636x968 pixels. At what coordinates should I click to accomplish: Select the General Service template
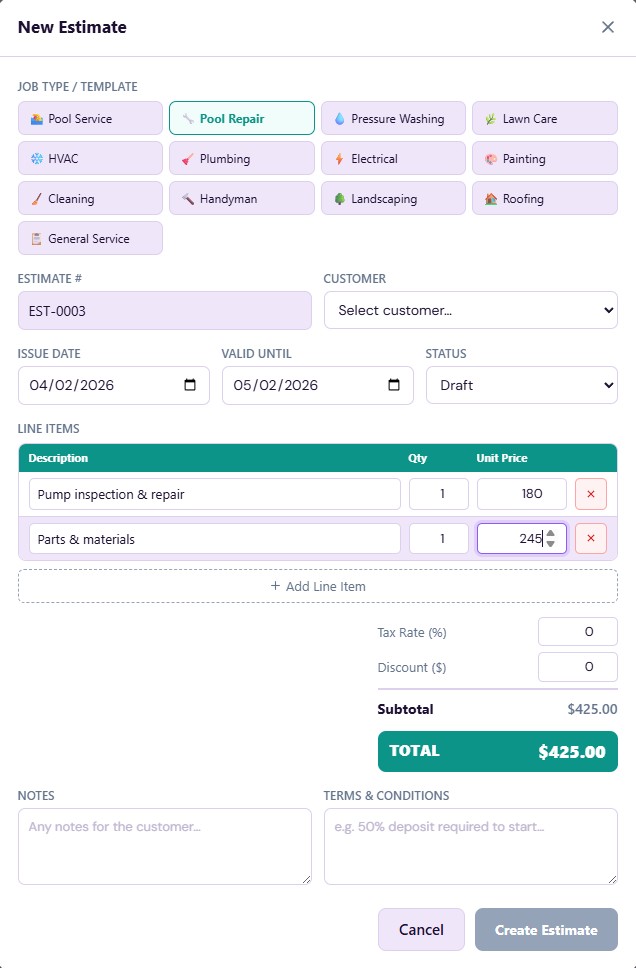90,238
